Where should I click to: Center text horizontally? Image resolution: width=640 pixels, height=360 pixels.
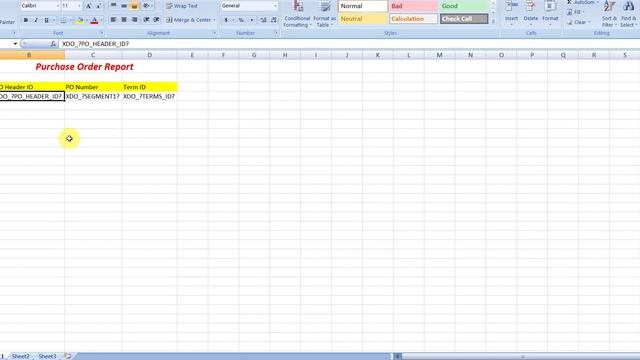[124, 20]
